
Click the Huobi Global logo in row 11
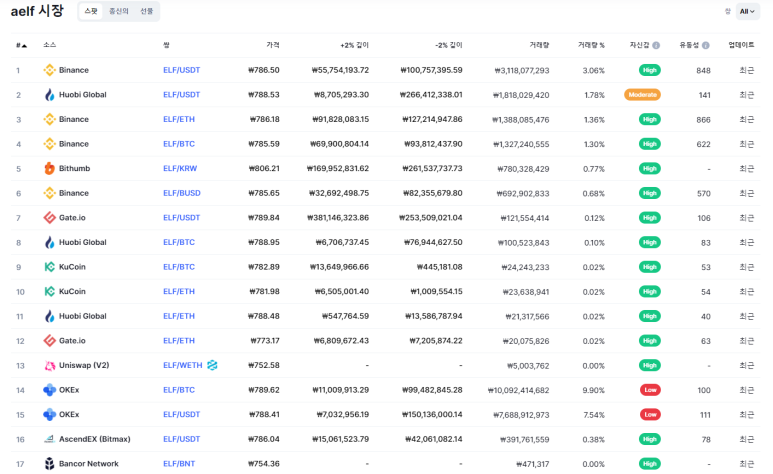click(49, 316)
